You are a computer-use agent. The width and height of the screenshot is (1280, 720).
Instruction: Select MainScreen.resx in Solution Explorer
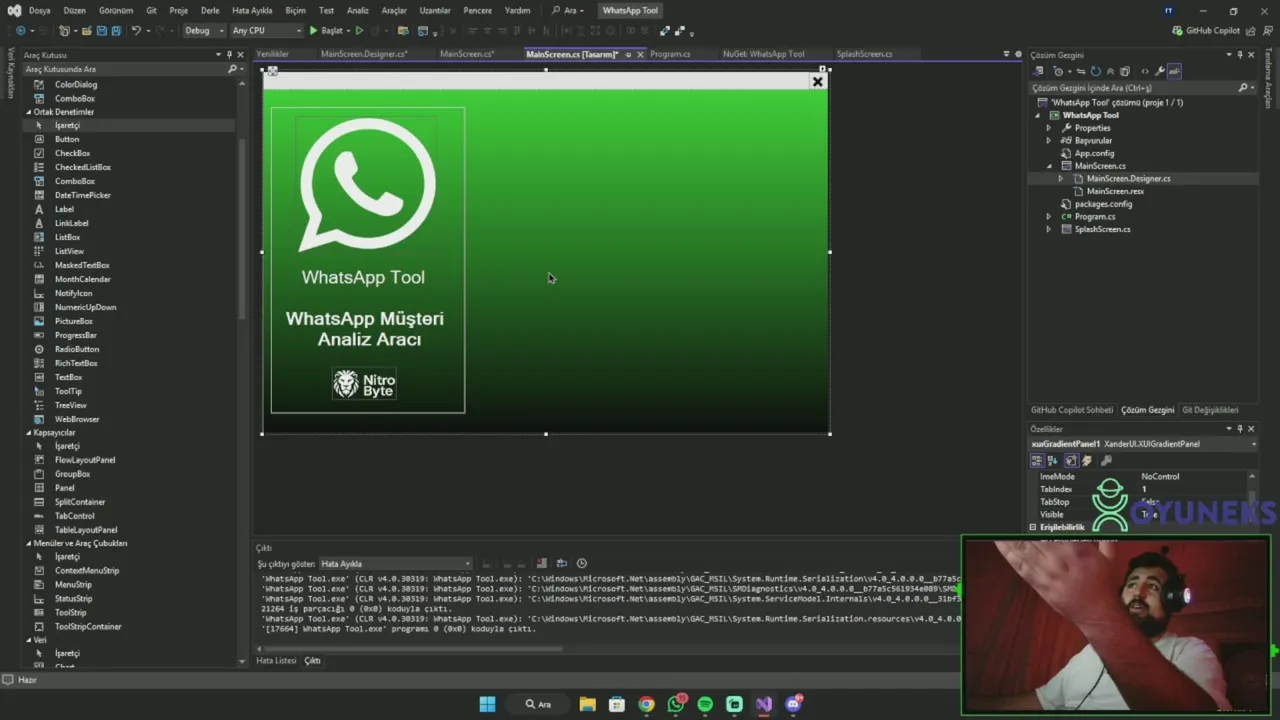[1115, 191]
